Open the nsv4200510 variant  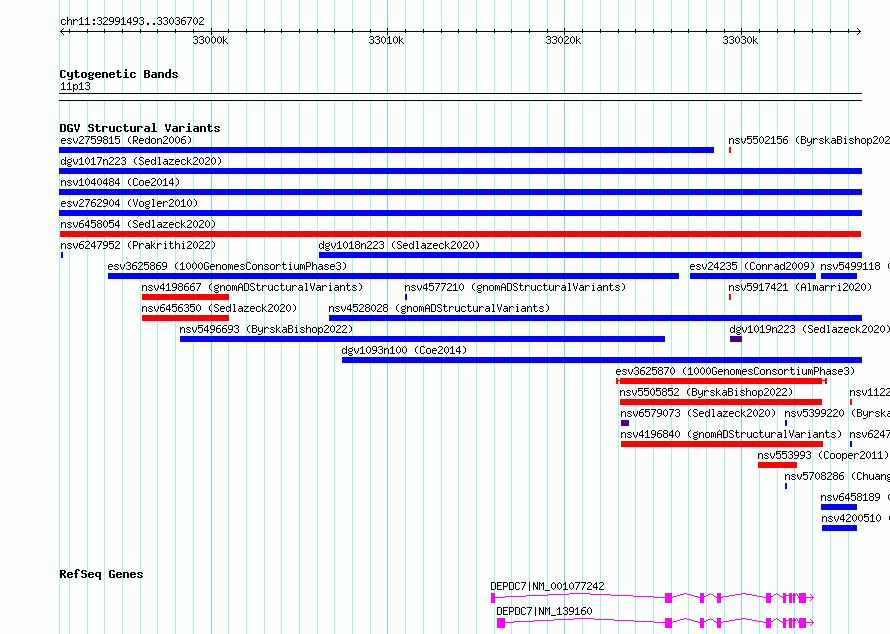tap(839, 528)
